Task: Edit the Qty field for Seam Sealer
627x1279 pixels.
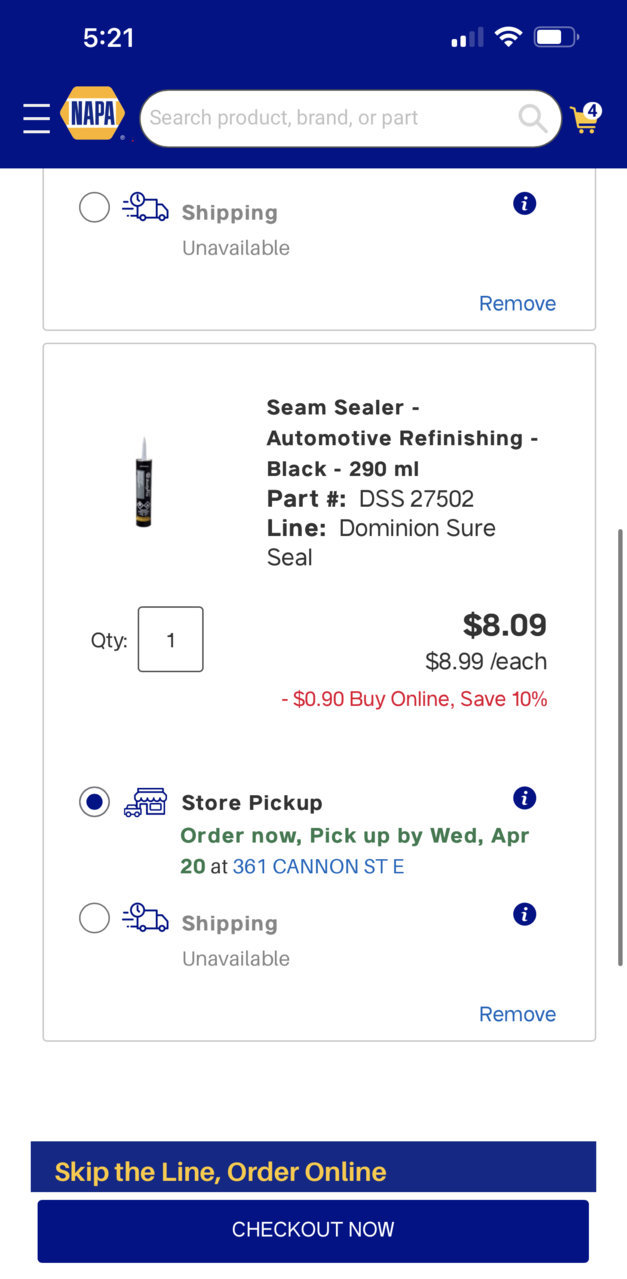Action: (170, 639)
